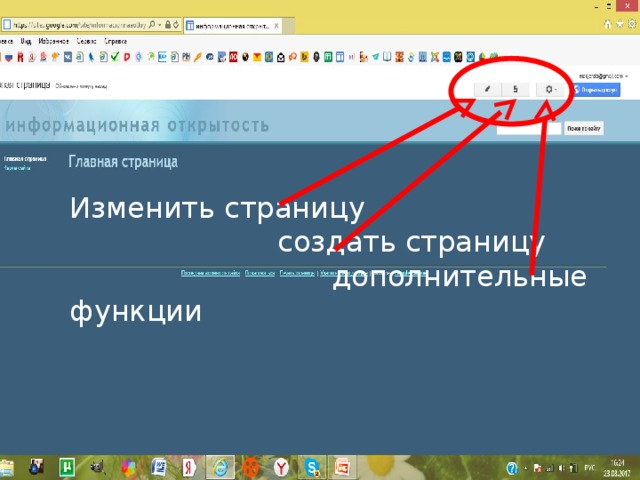Click the taskbar clock and date
The height and width of the screenshot is (480, 640).
(x=617, y=468)
